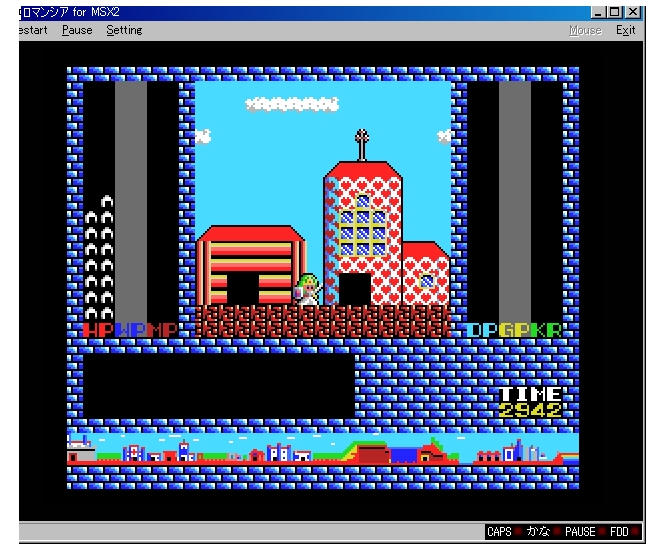The image size is (646, 544).
Task: Close the emulator window
Action: click(x=632, y=12)
